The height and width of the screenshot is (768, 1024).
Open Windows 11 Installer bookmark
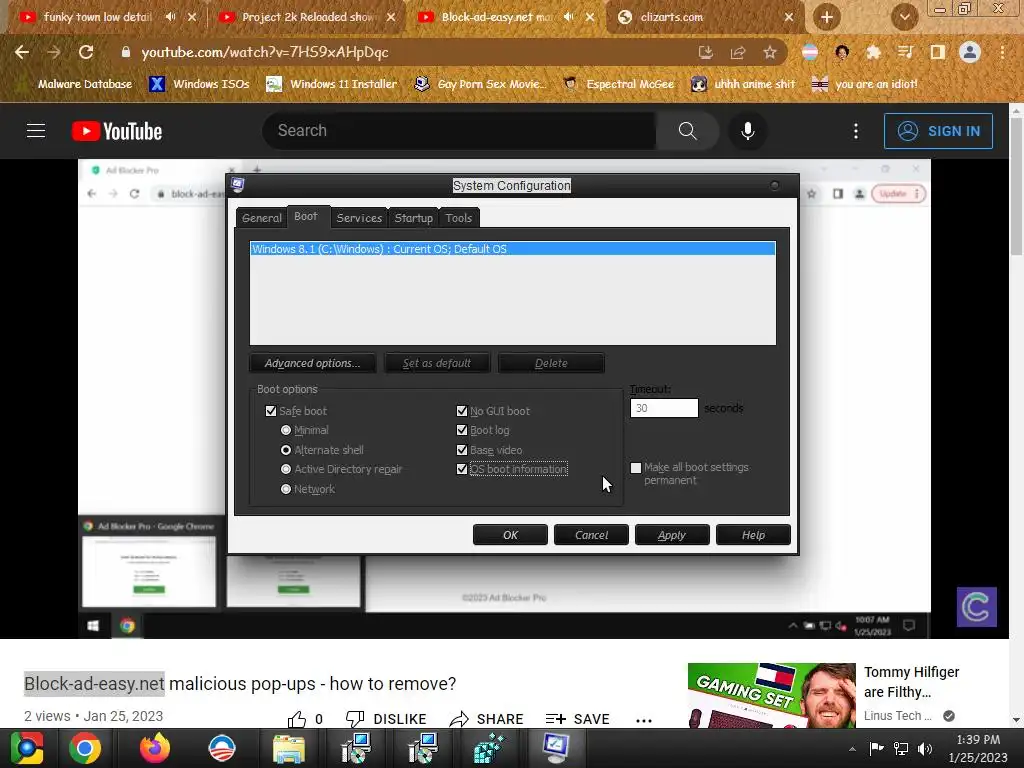332,84
